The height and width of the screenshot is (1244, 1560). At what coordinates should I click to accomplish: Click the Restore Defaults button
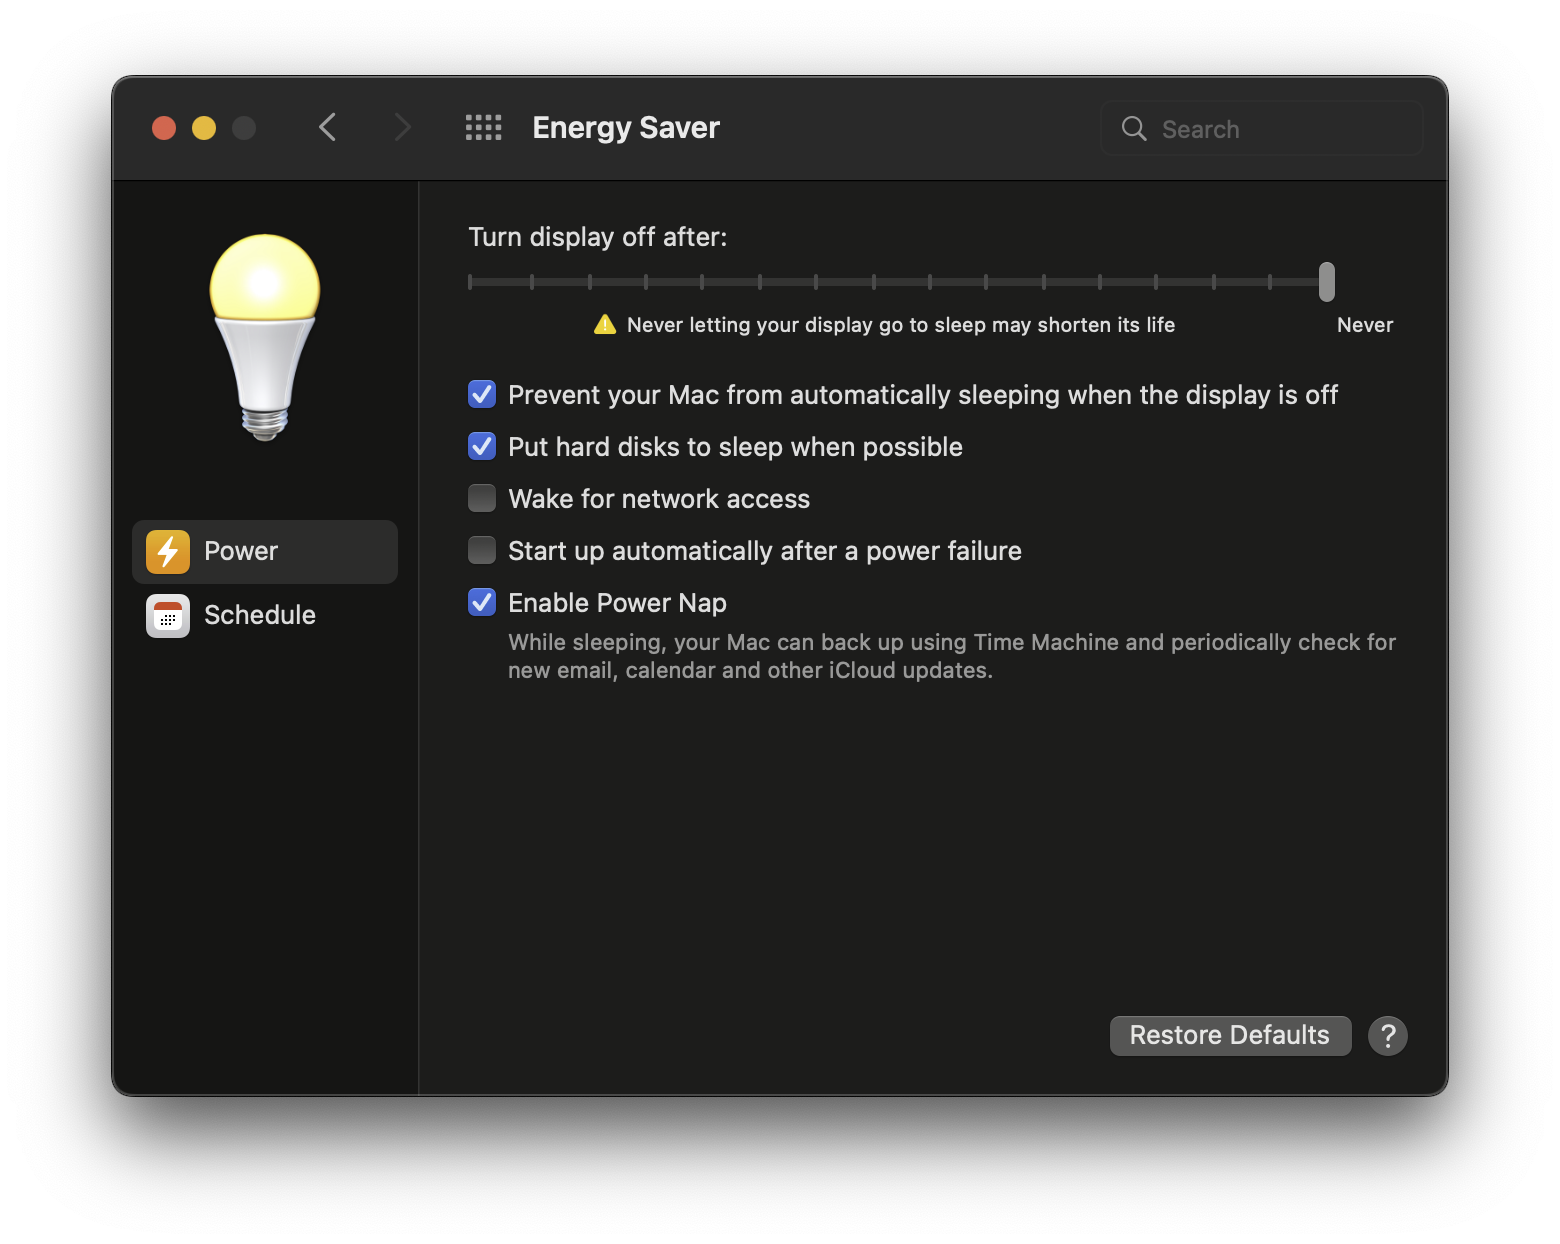(1230, 1036)
